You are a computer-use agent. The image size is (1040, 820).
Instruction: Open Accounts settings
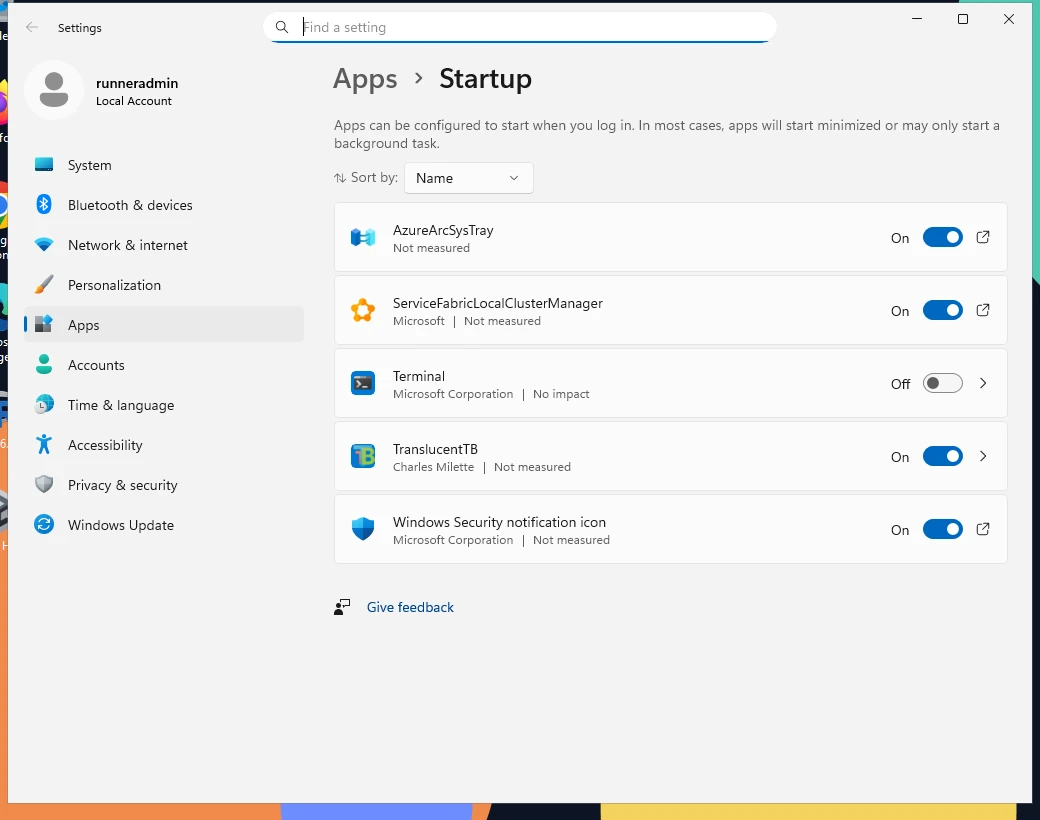(x=163, y=364)
